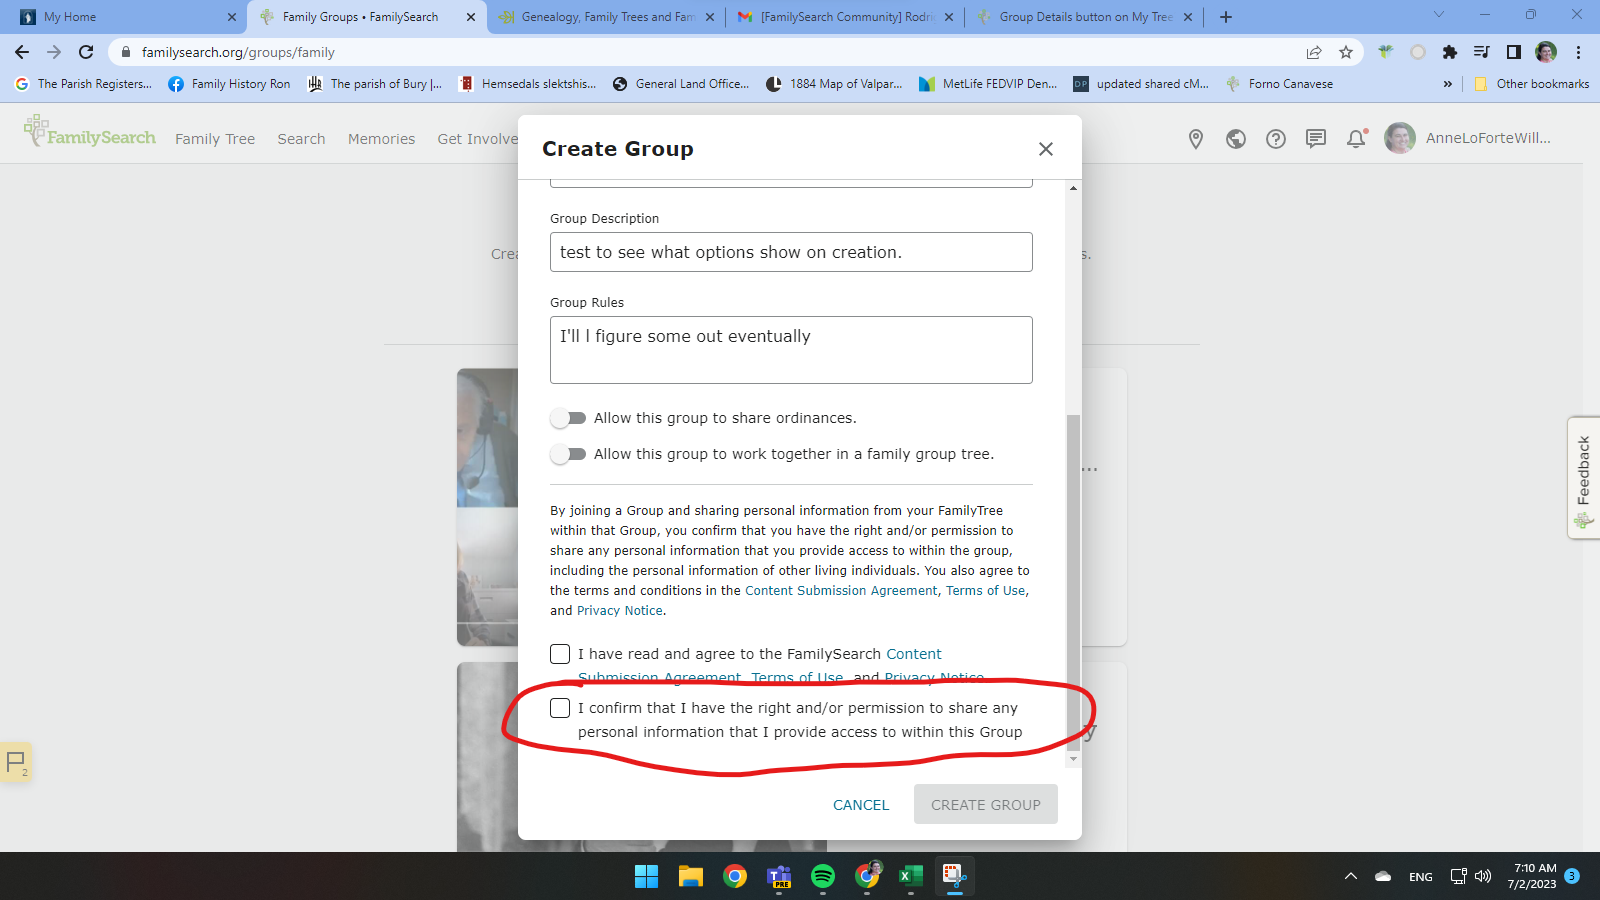
Task: Open Microsoft Teams from the taskbar
Action: (779, 877)
